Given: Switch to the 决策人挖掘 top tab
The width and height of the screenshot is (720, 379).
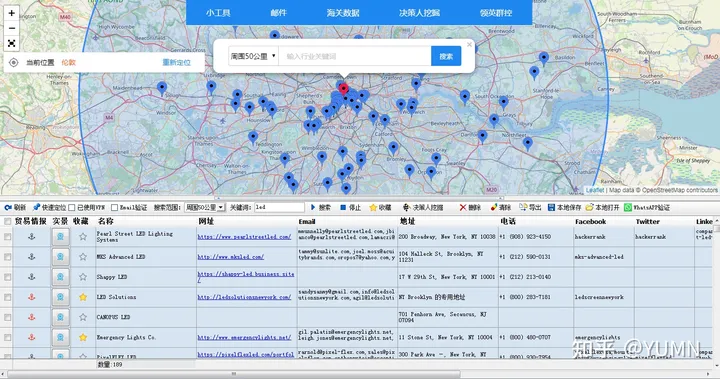Looking at the screenshot, I should tap(419, 13).
